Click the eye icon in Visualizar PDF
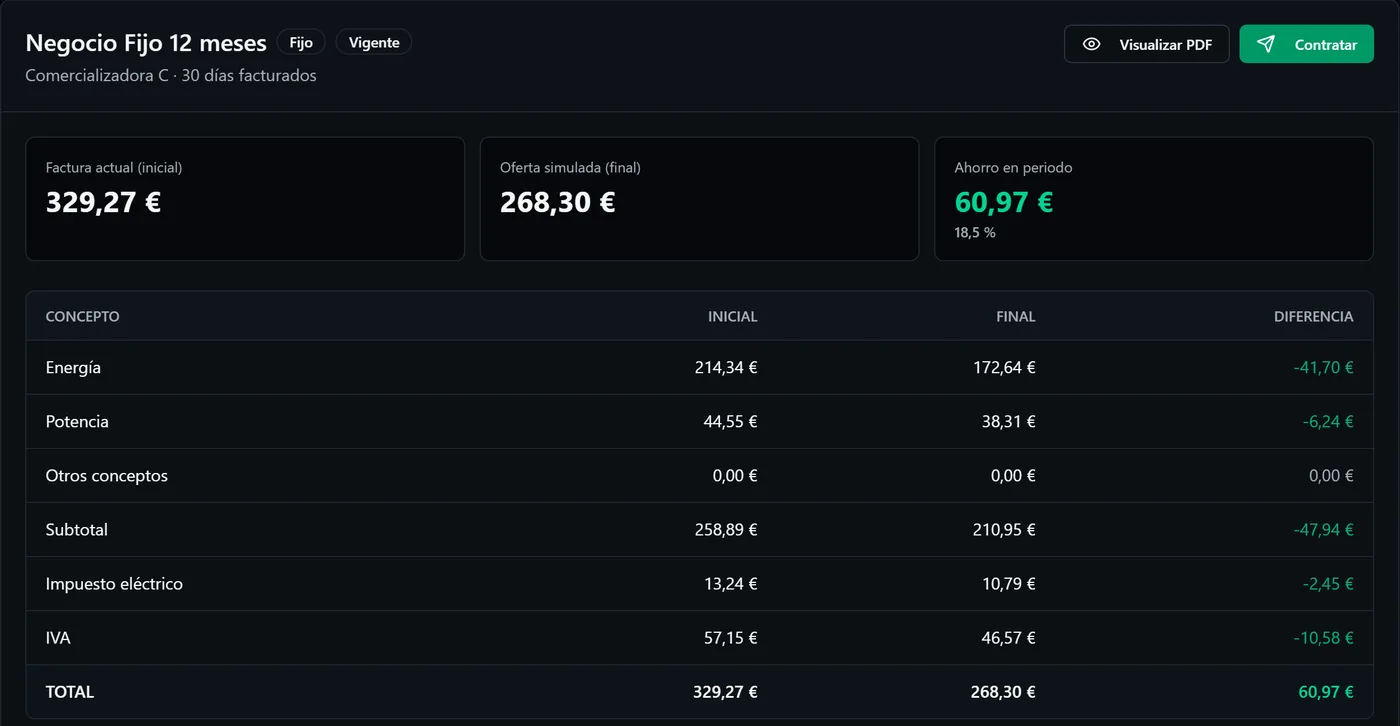Screen dimensions: 1400x726 tap(1092, 44)
